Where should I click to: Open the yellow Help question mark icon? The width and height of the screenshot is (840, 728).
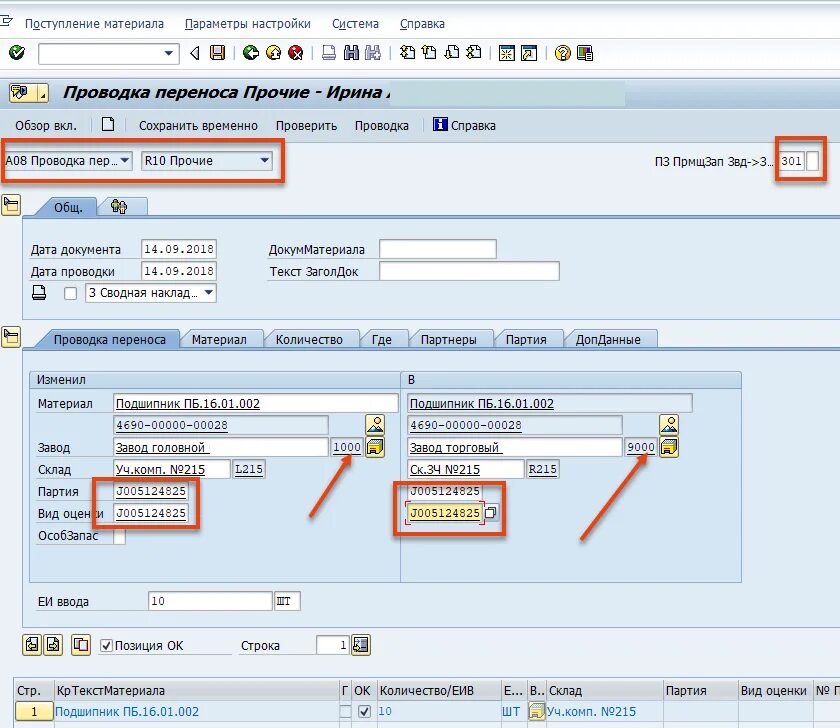coord(563,53)
